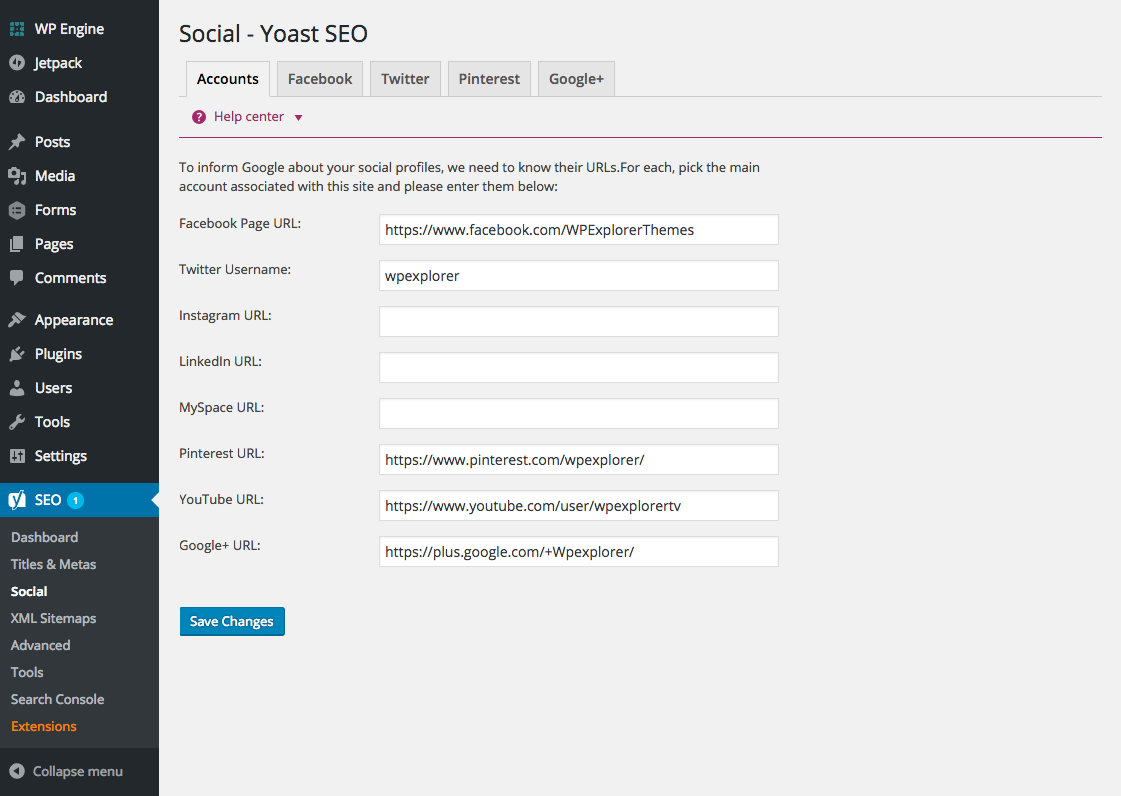Switch to the Twitter tab
The height and width of the screenshot is (796, 1121).
pyautogui.click(x=405, y=79)
